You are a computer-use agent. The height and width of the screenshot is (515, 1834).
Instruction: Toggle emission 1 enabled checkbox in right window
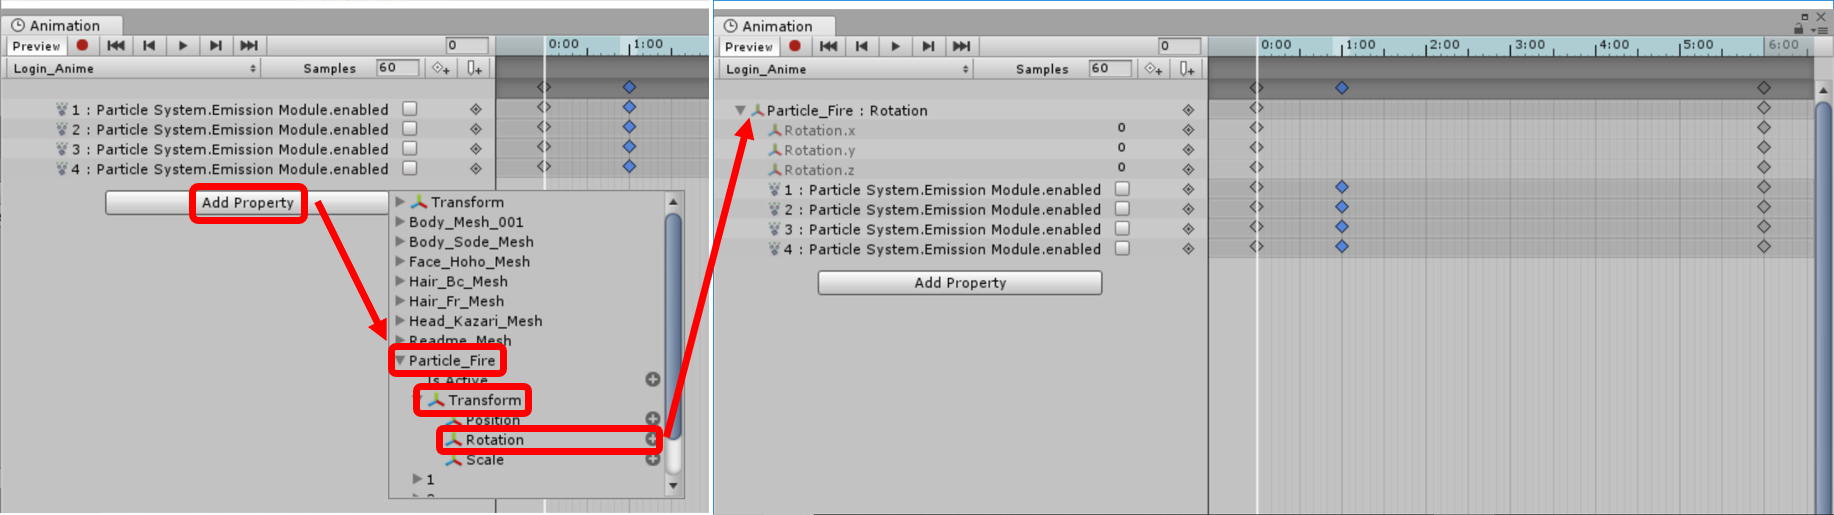pos(1122,189)
